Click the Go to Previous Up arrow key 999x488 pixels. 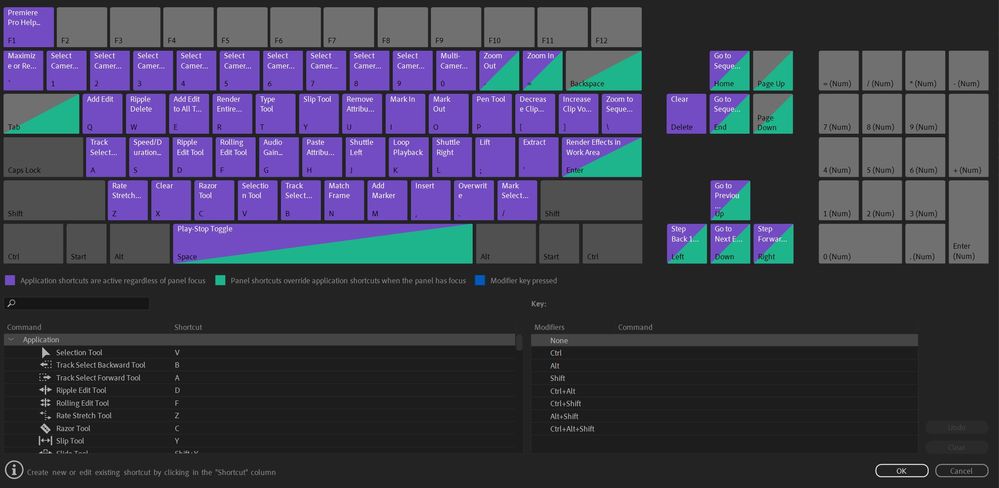coord(730,200)
